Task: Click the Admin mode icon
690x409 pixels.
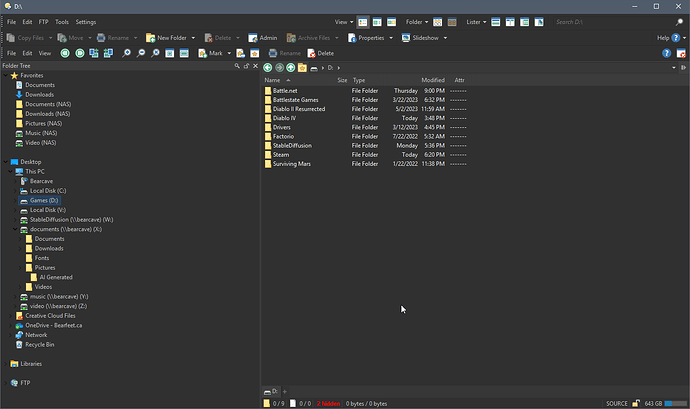Action: pyautogui.click(x=253, y=38)
